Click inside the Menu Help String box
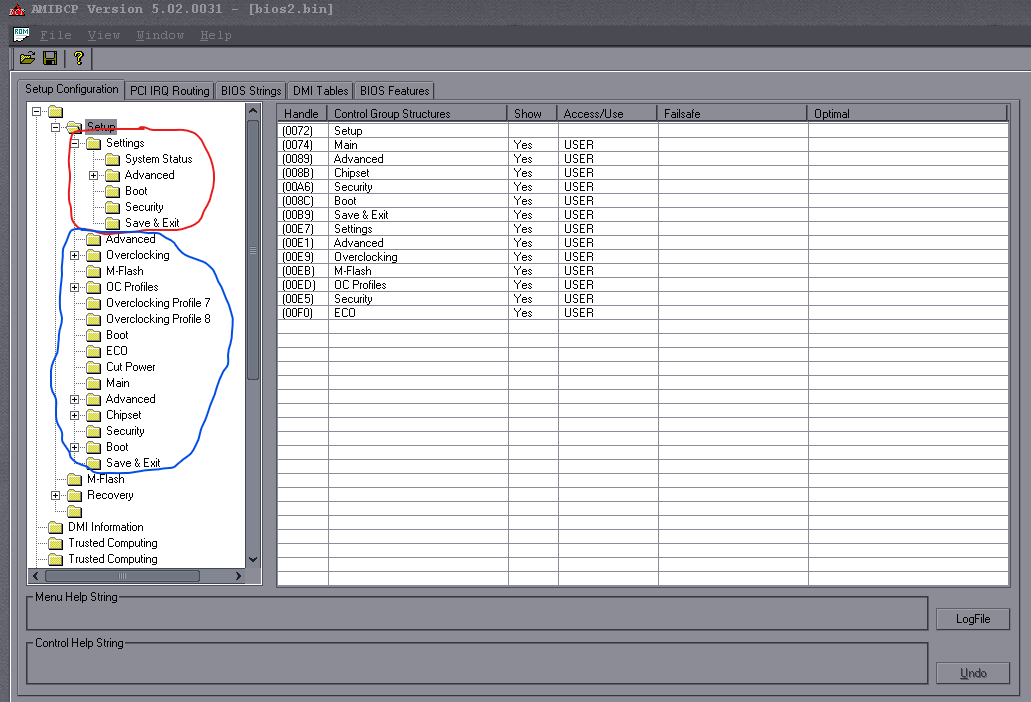 click(477, 615)
